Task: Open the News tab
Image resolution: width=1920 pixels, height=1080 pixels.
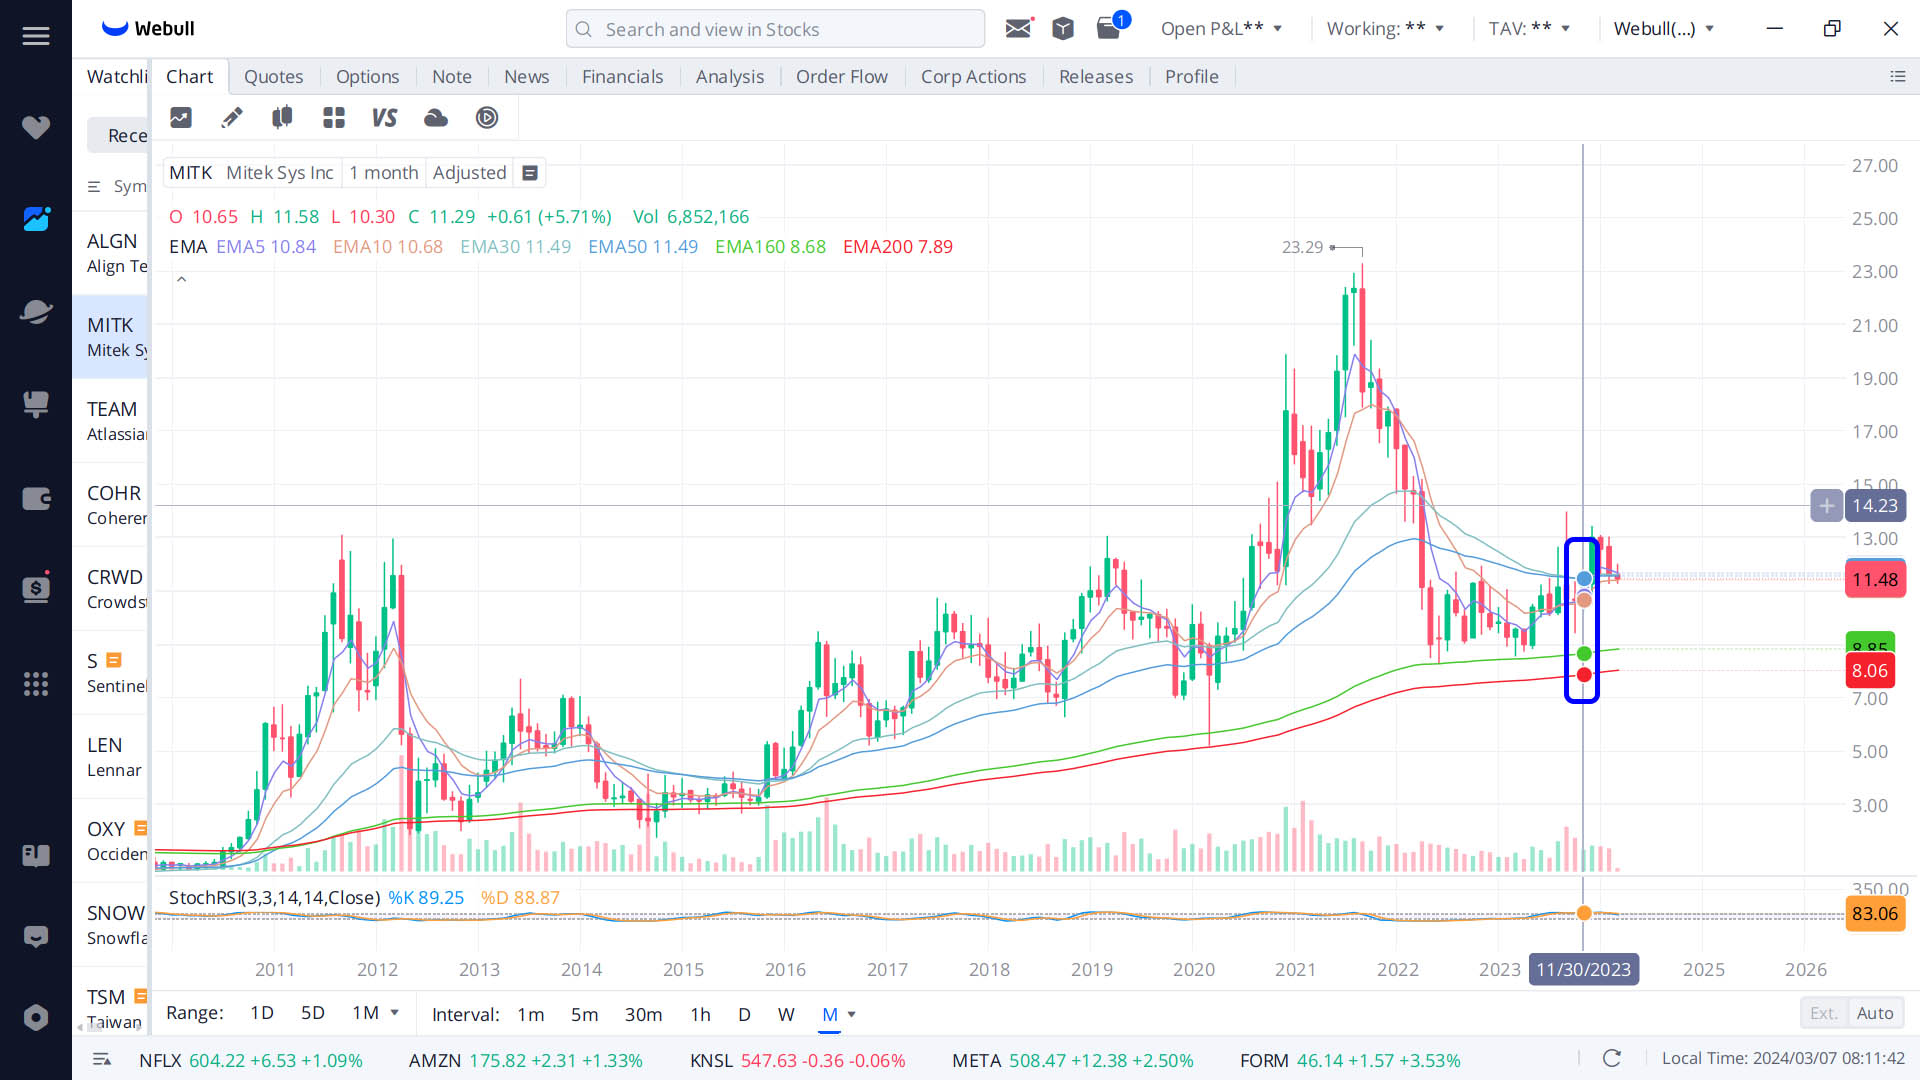Action: tap(526, 77)
